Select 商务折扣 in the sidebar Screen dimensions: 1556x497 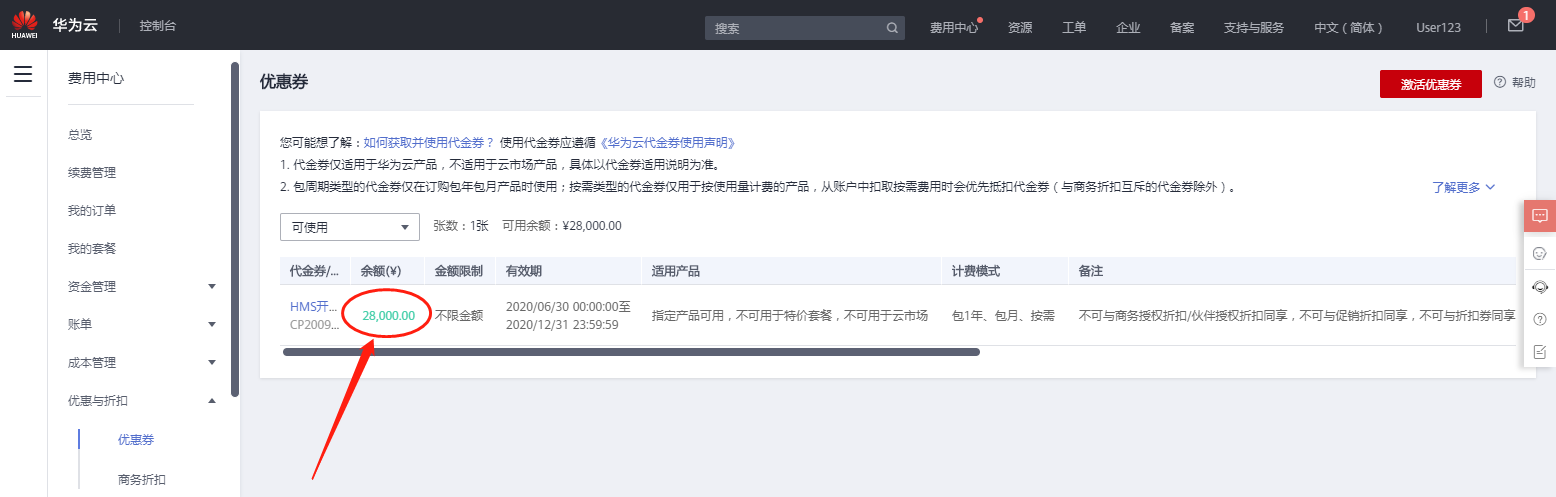142,479
